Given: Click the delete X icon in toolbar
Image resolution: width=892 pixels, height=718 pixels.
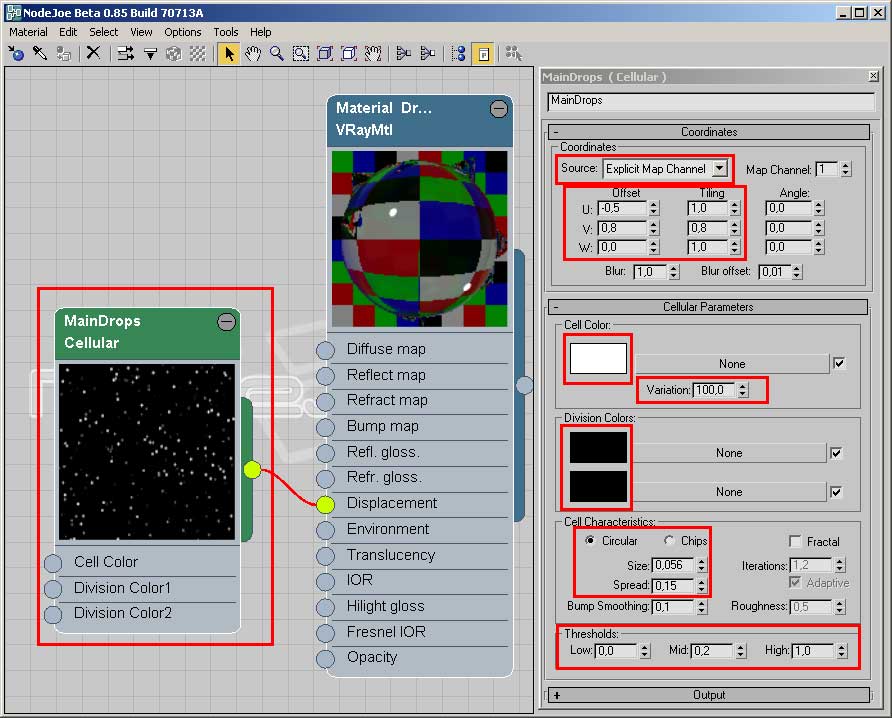Looking at the screenshot, I should (93, 53).
